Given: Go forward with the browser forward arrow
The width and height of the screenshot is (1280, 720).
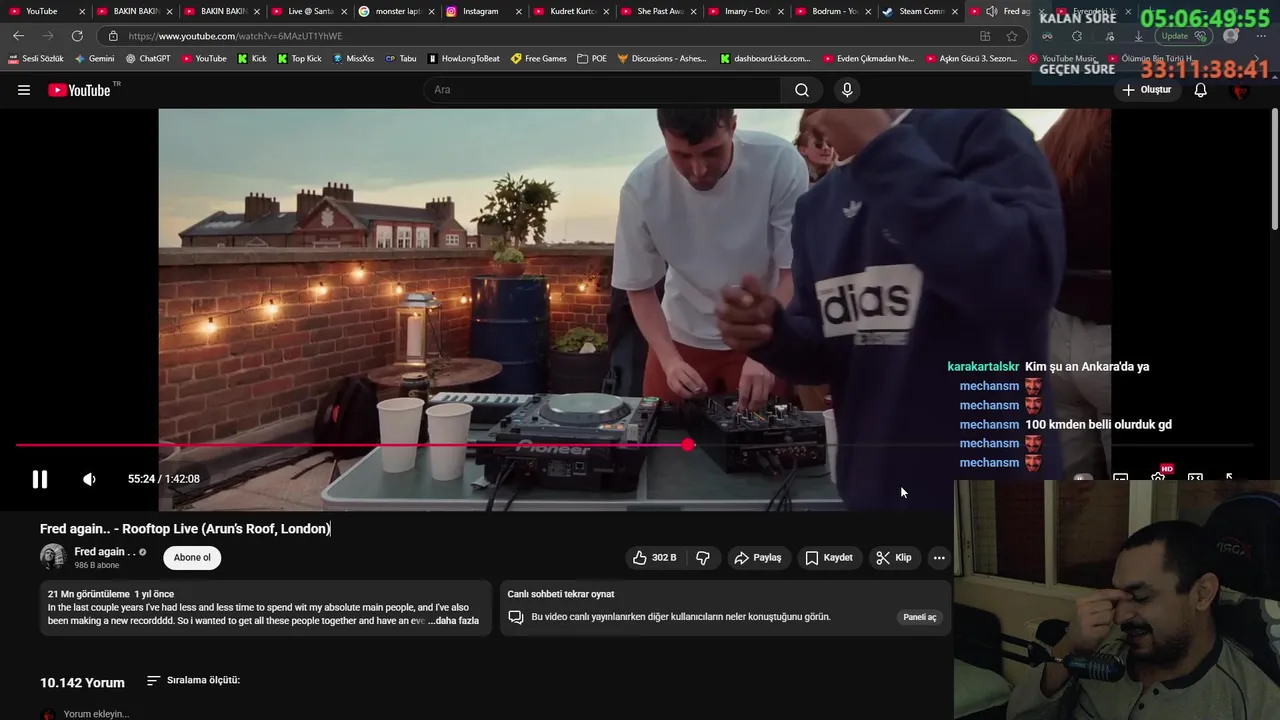Looking at the screenshot, I should click(47, 35).
